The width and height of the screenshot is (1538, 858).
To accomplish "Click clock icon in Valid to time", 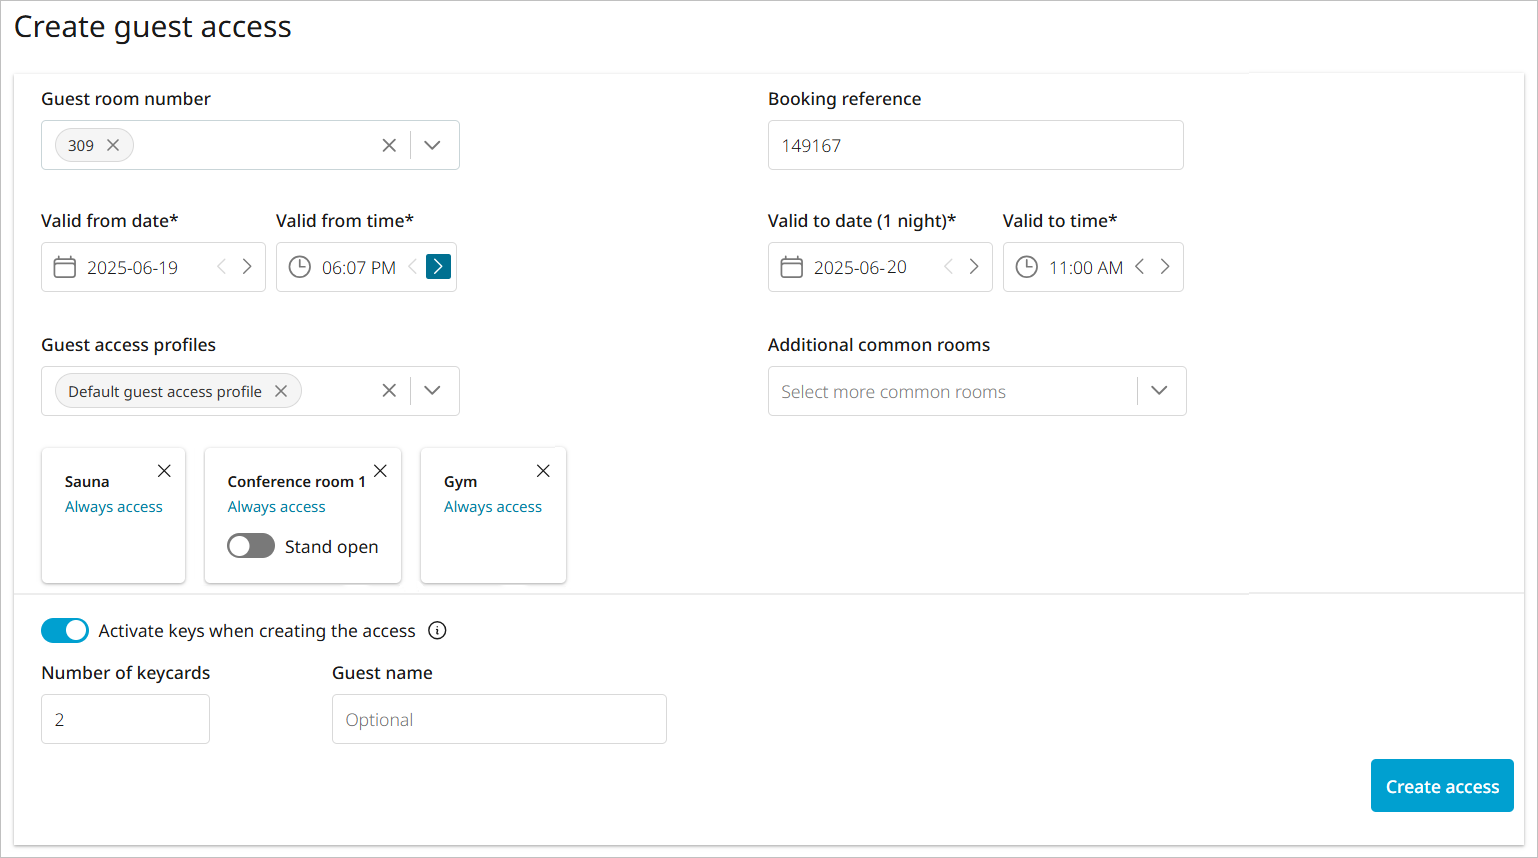I will pyautogui.click(x=1027, y=267).
